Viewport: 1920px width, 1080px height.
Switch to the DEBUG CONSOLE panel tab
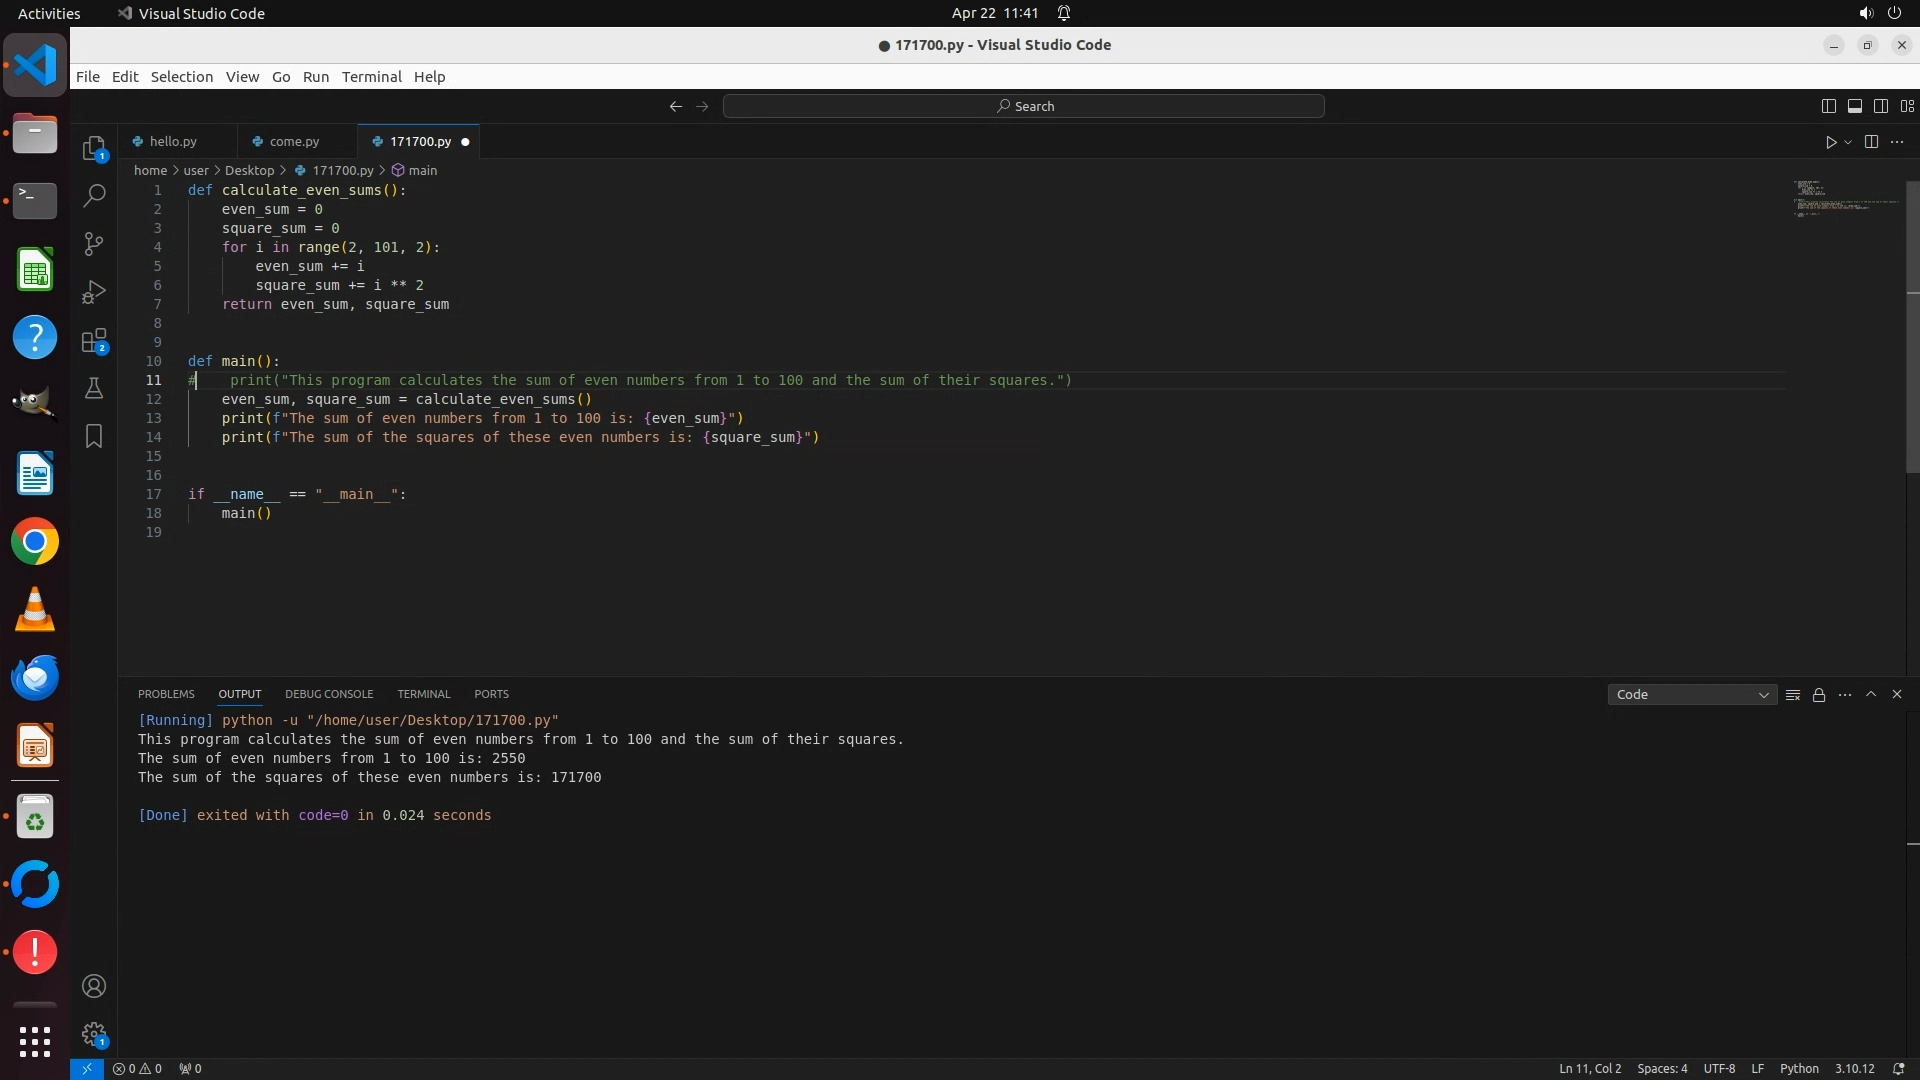[x=329, y=694]
